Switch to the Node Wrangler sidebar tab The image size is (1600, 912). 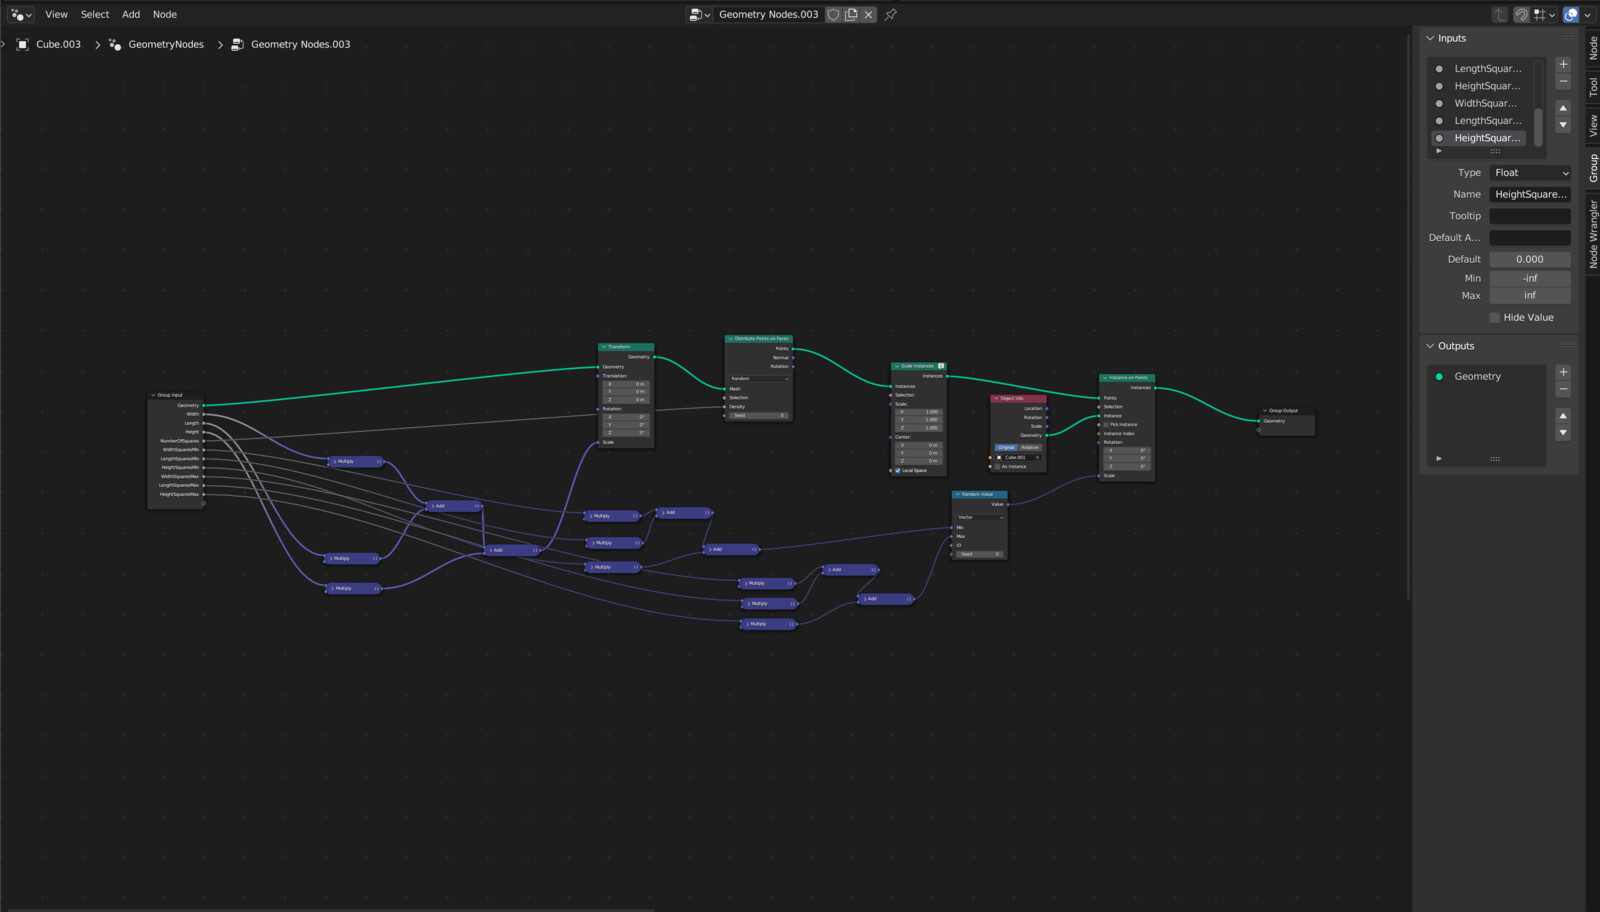(x=1593, y=233)
